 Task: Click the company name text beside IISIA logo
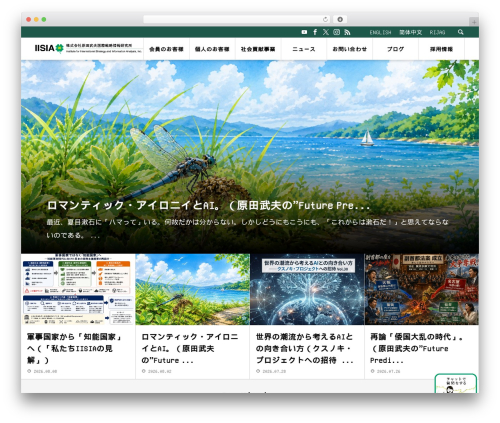click(103, 48)
